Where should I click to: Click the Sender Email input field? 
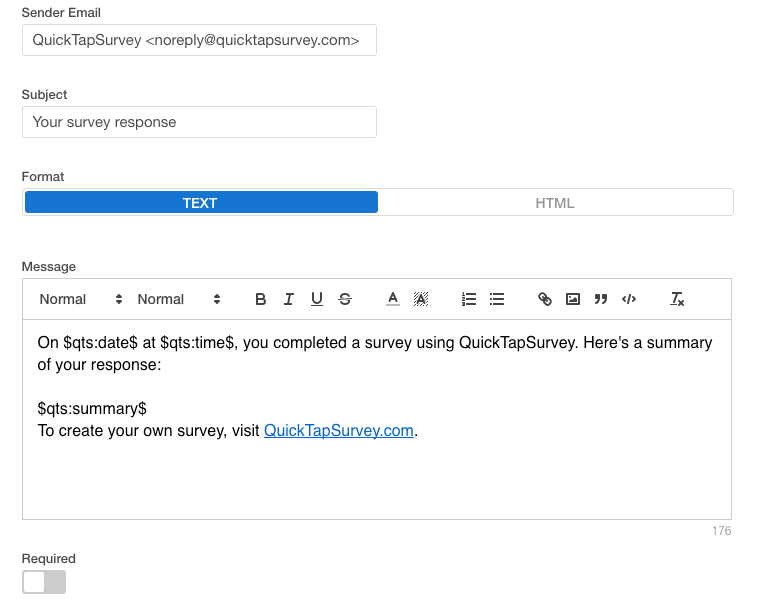coord(199,40)
